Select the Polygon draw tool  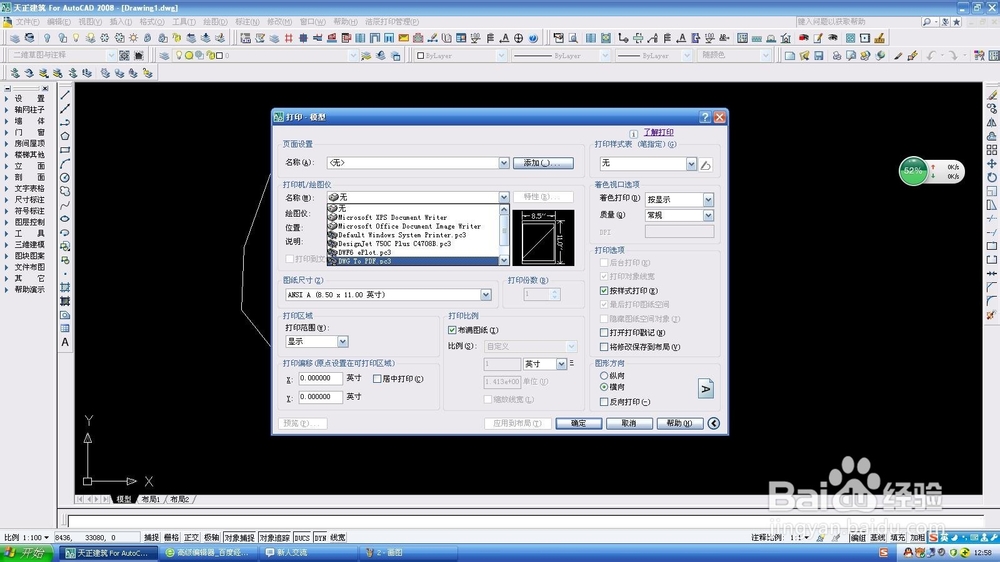[x=65, y=136]
